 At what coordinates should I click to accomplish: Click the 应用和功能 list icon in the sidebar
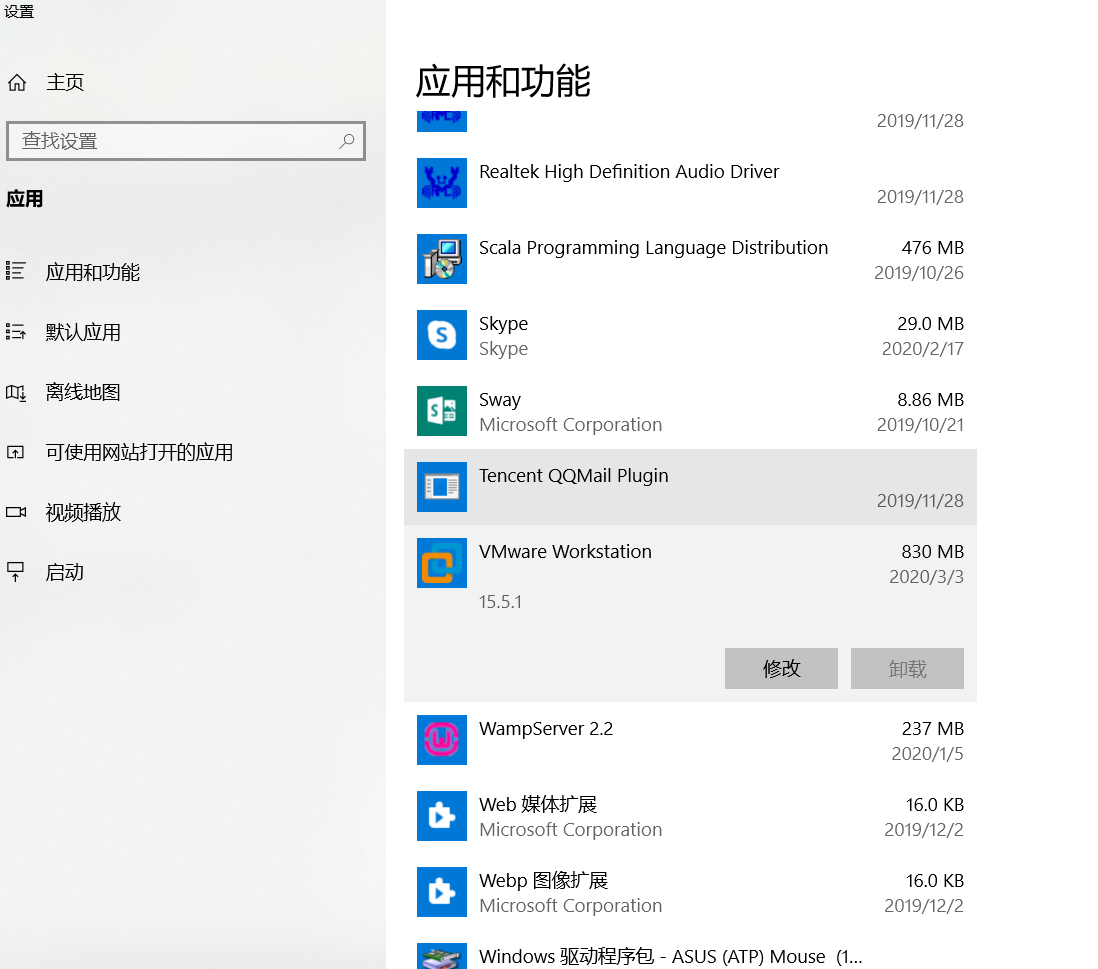click(x=15, y=271)
